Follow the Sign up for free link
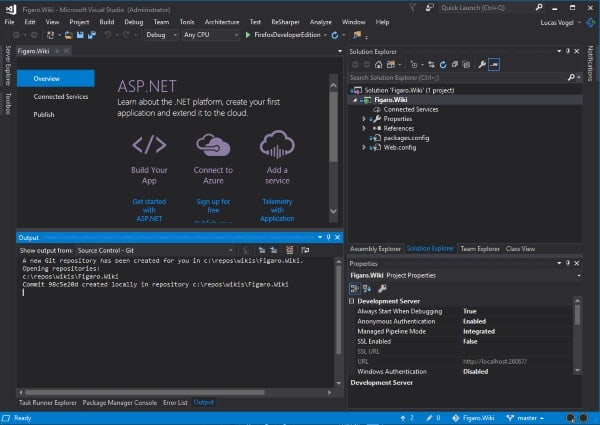 (x=213, y=206)
